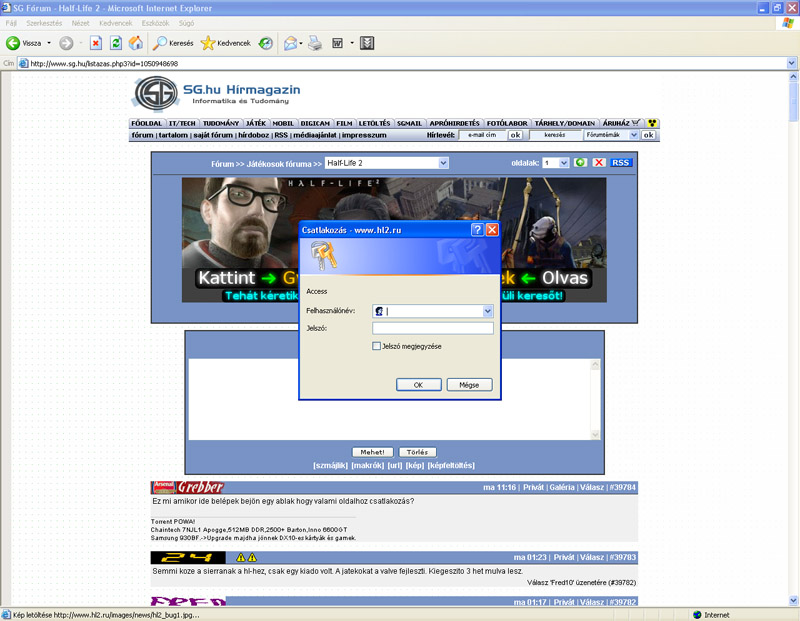This screenshot has height=621, width=800.
Task: Click the blue RSS feed button
Action: click(621, 163)
